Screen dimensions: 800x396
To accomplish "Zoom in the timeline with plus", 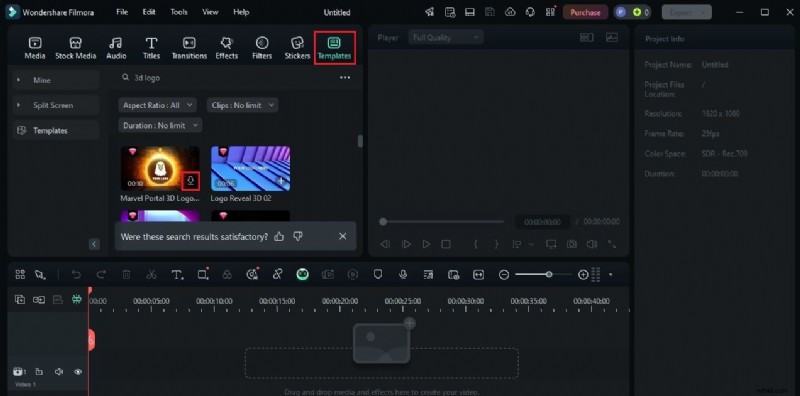I will [x=583, y=275].
